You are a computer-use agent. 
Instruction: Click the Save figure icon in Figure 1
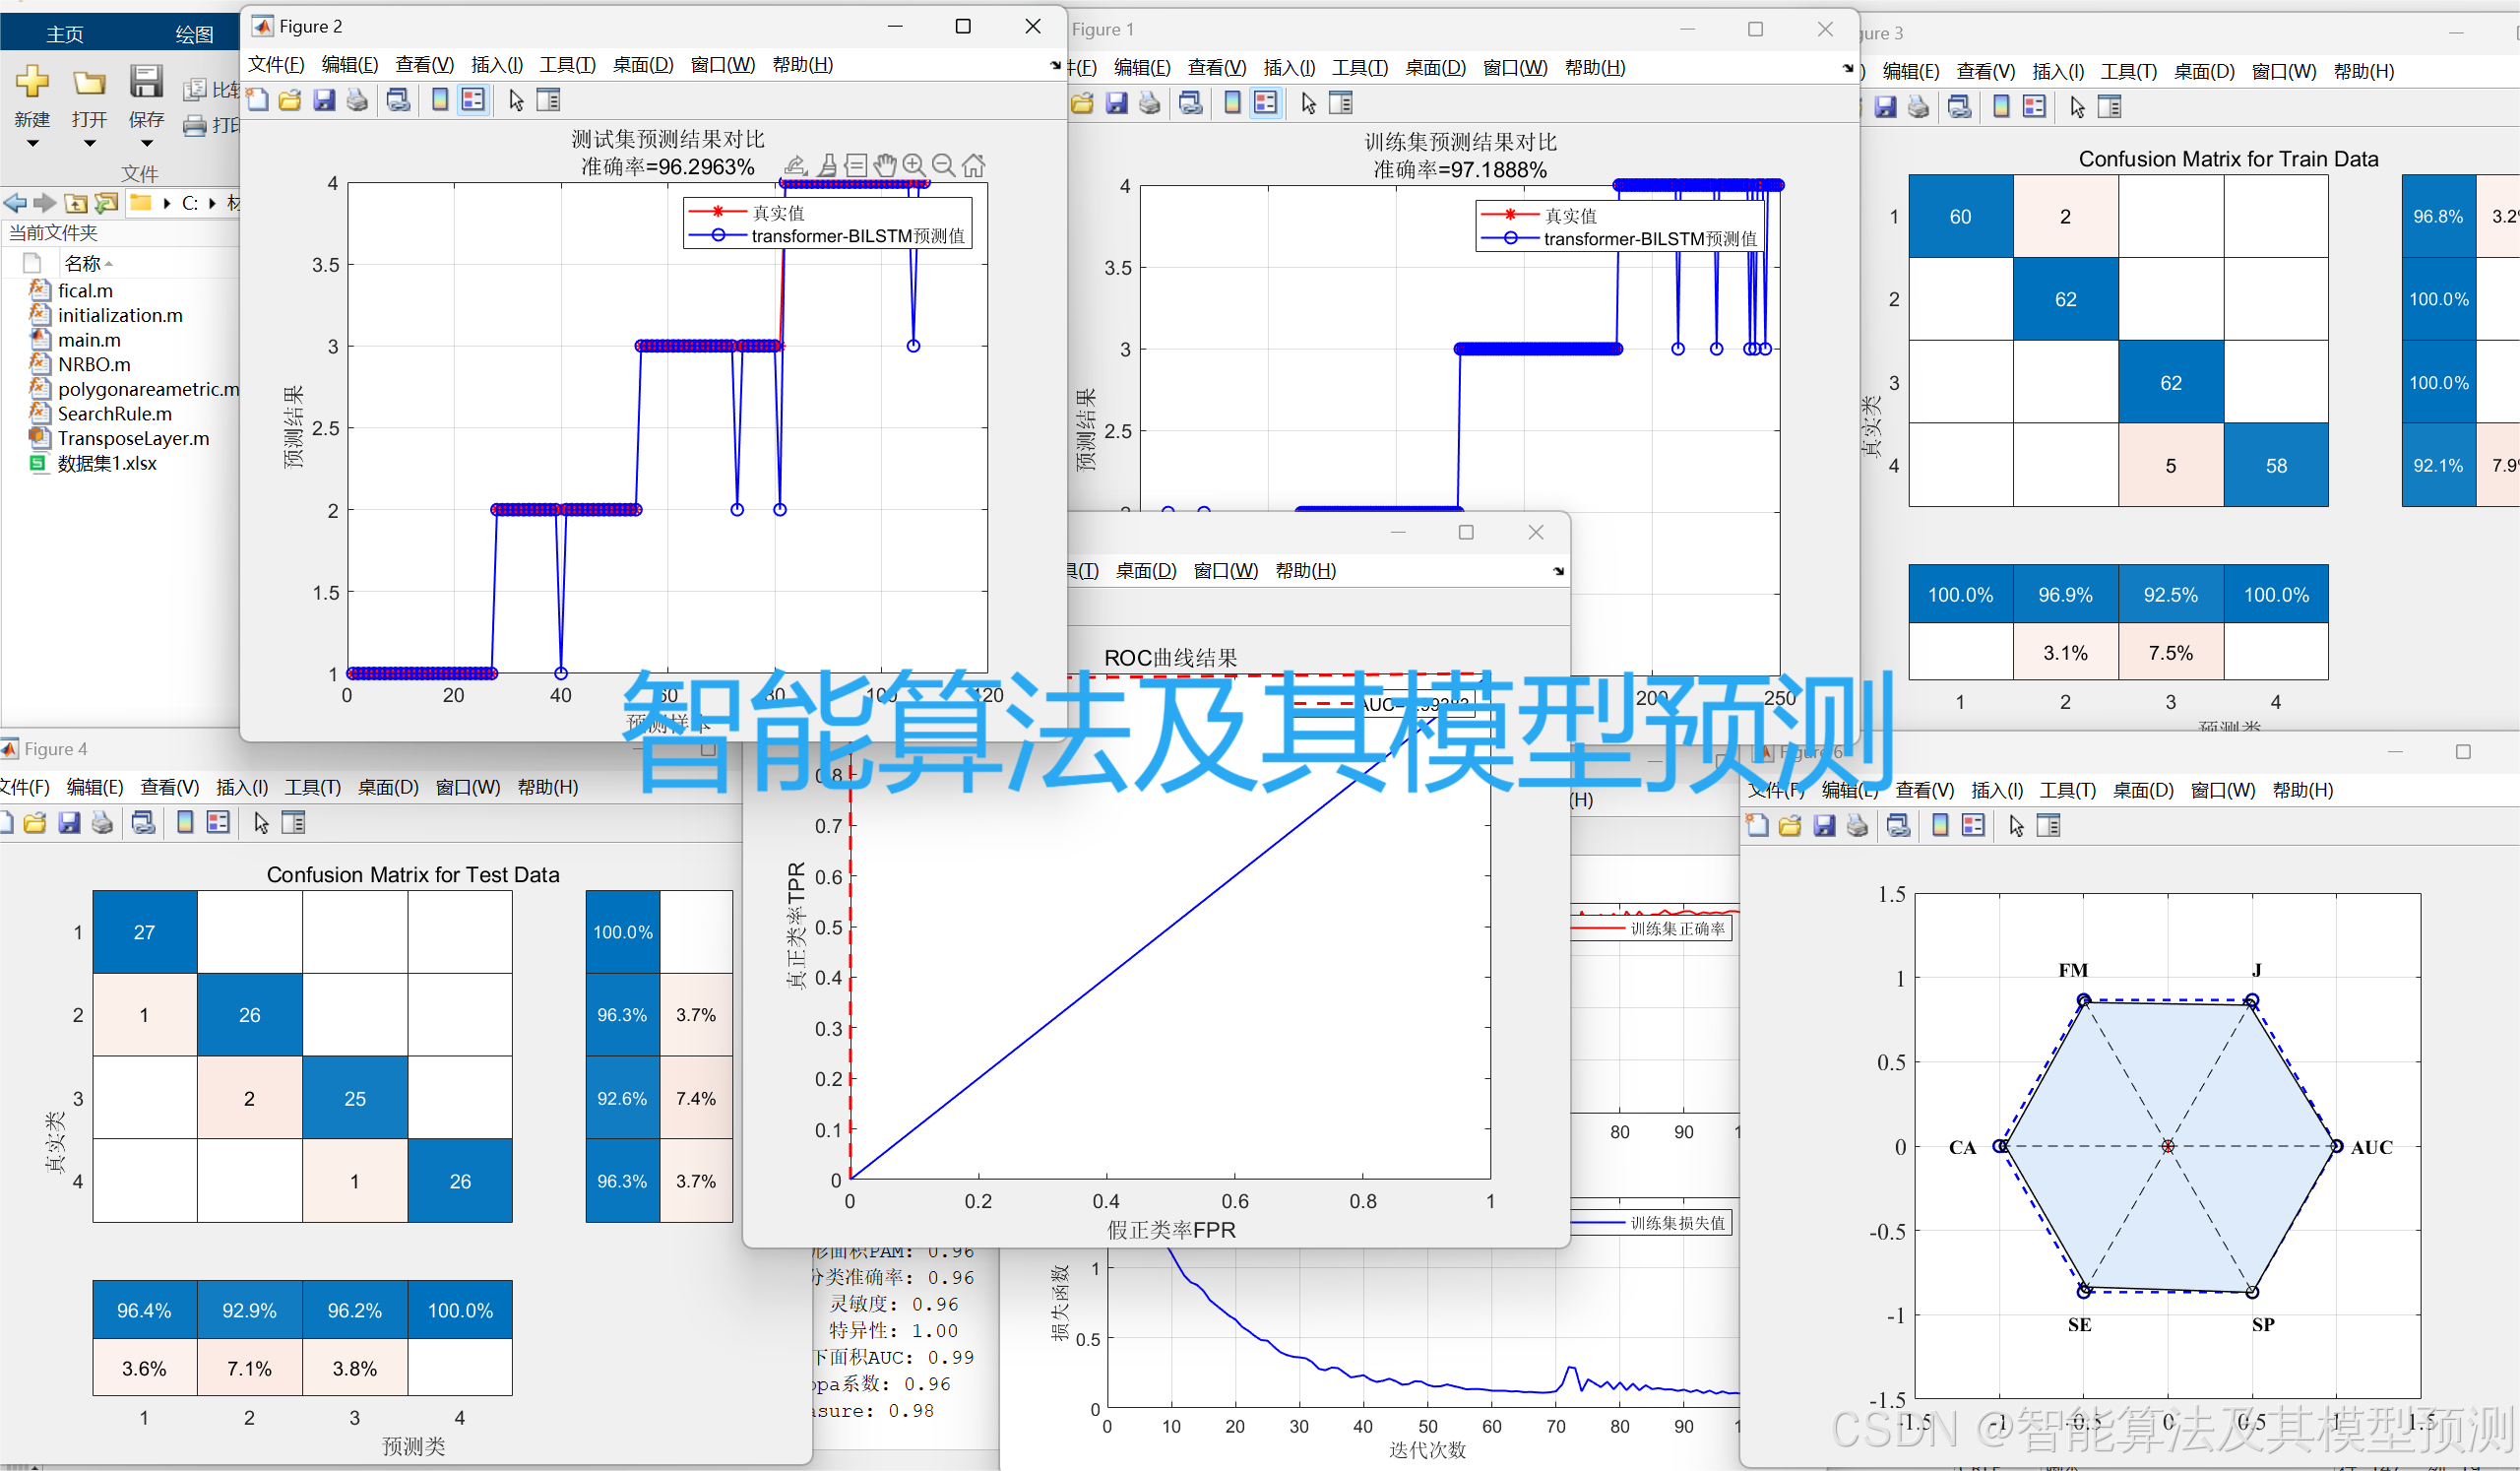1117,102
